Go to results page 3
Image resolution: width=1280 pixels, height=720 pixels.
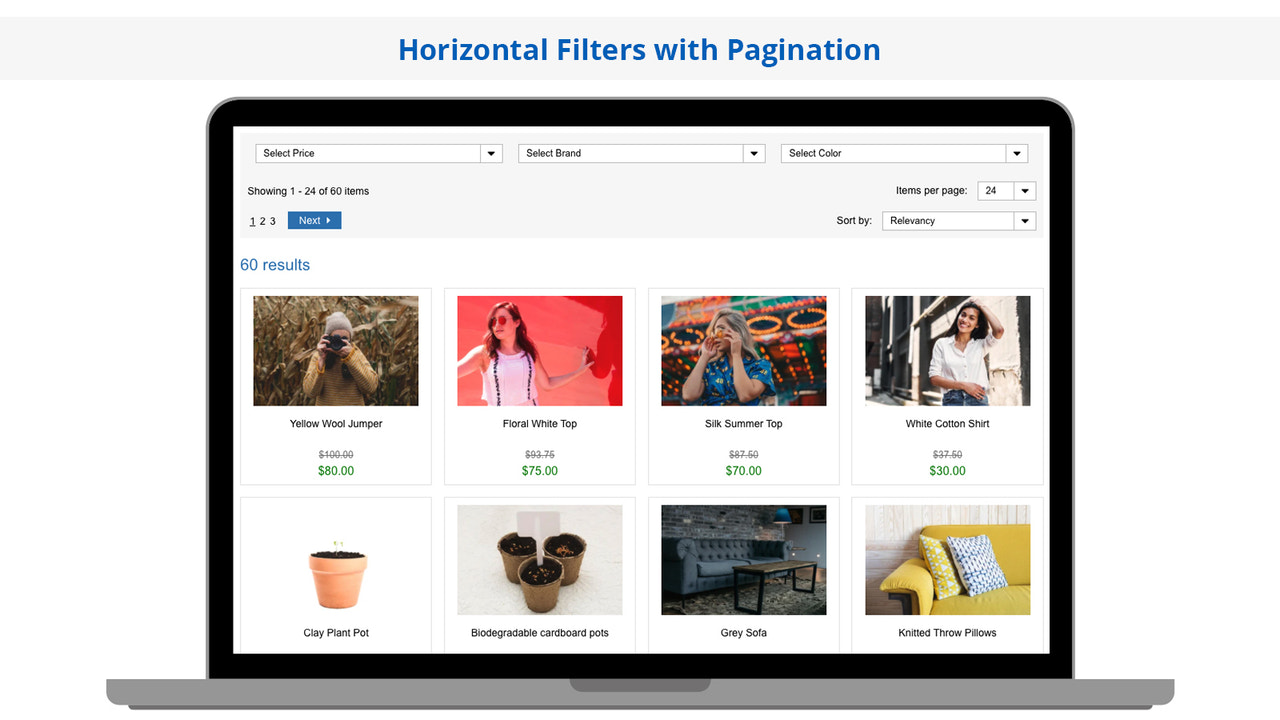272,220
